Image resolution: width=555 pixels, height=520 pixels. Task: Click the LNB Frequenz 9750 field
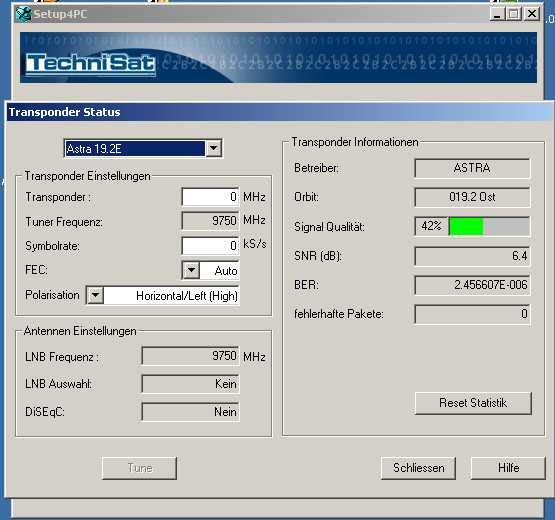tap(190, 355)
